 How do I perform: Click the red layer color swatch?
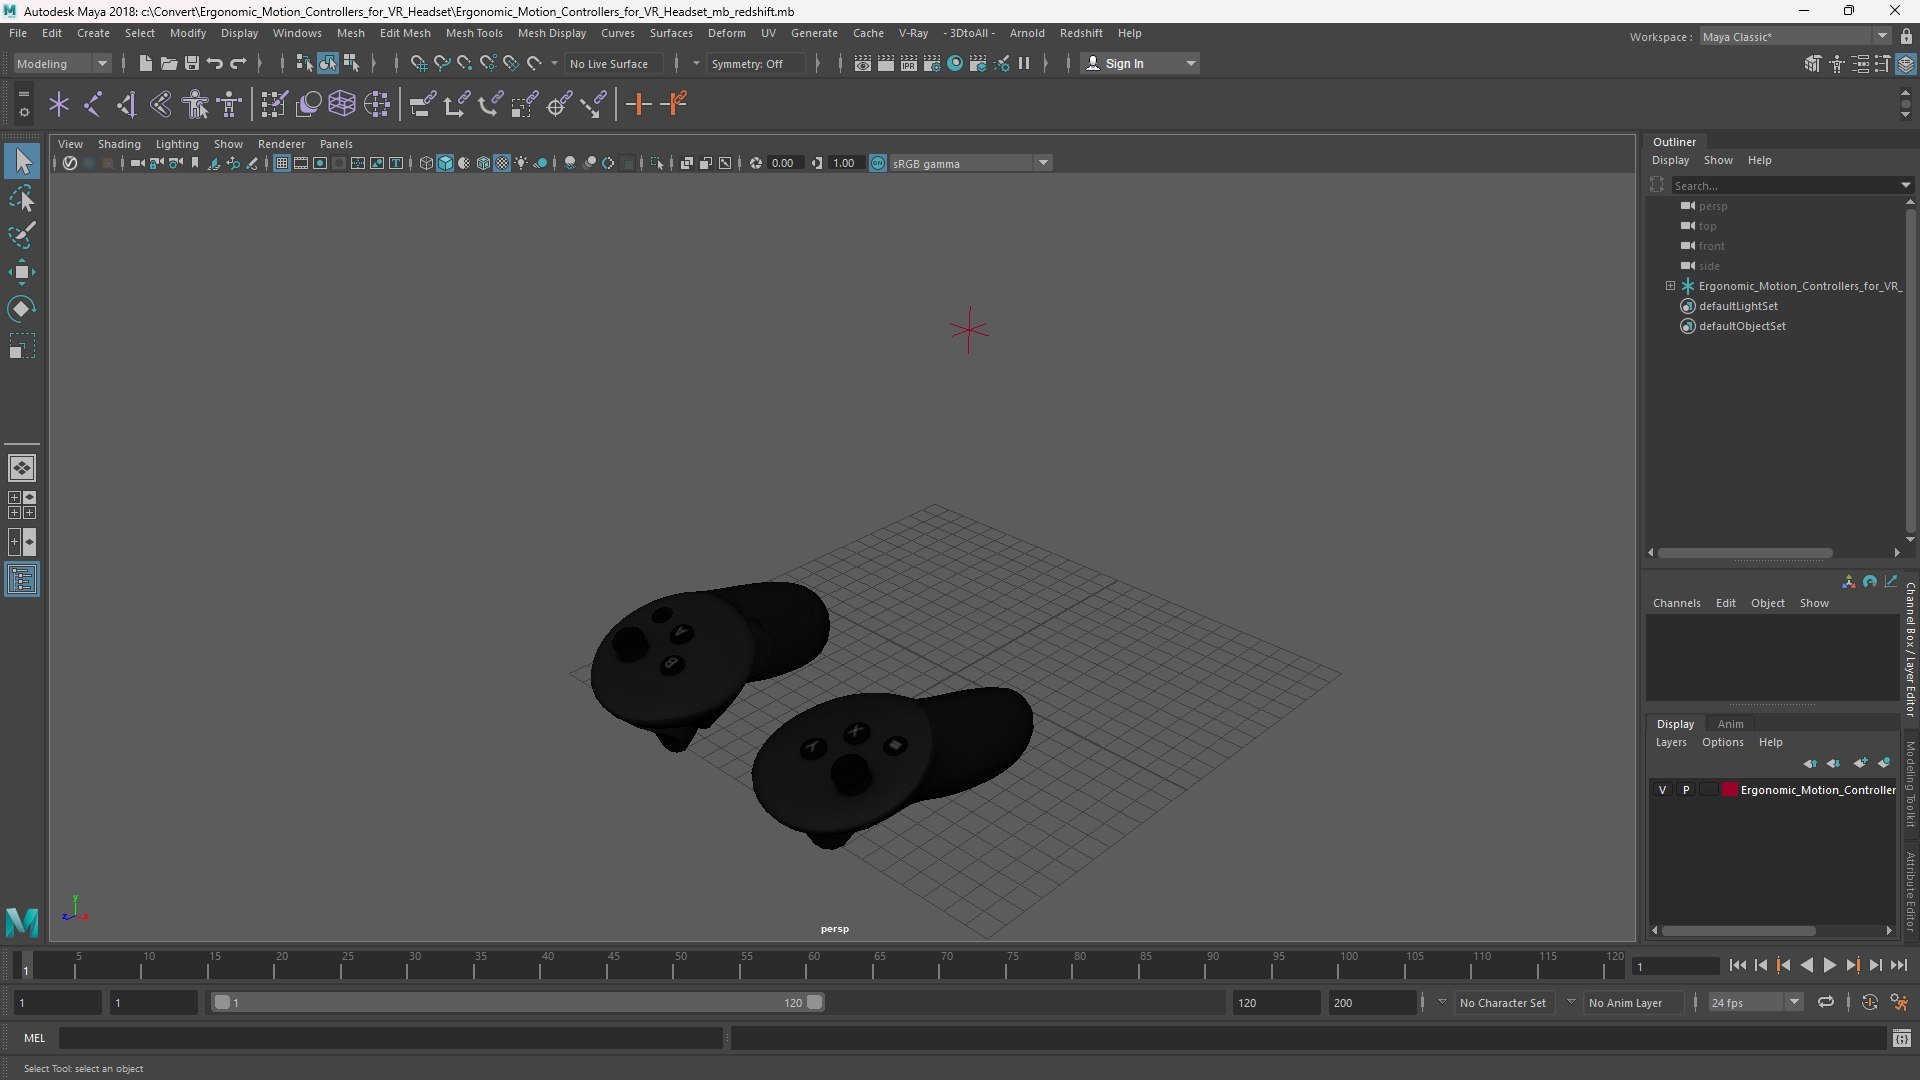coord(1730,790)
